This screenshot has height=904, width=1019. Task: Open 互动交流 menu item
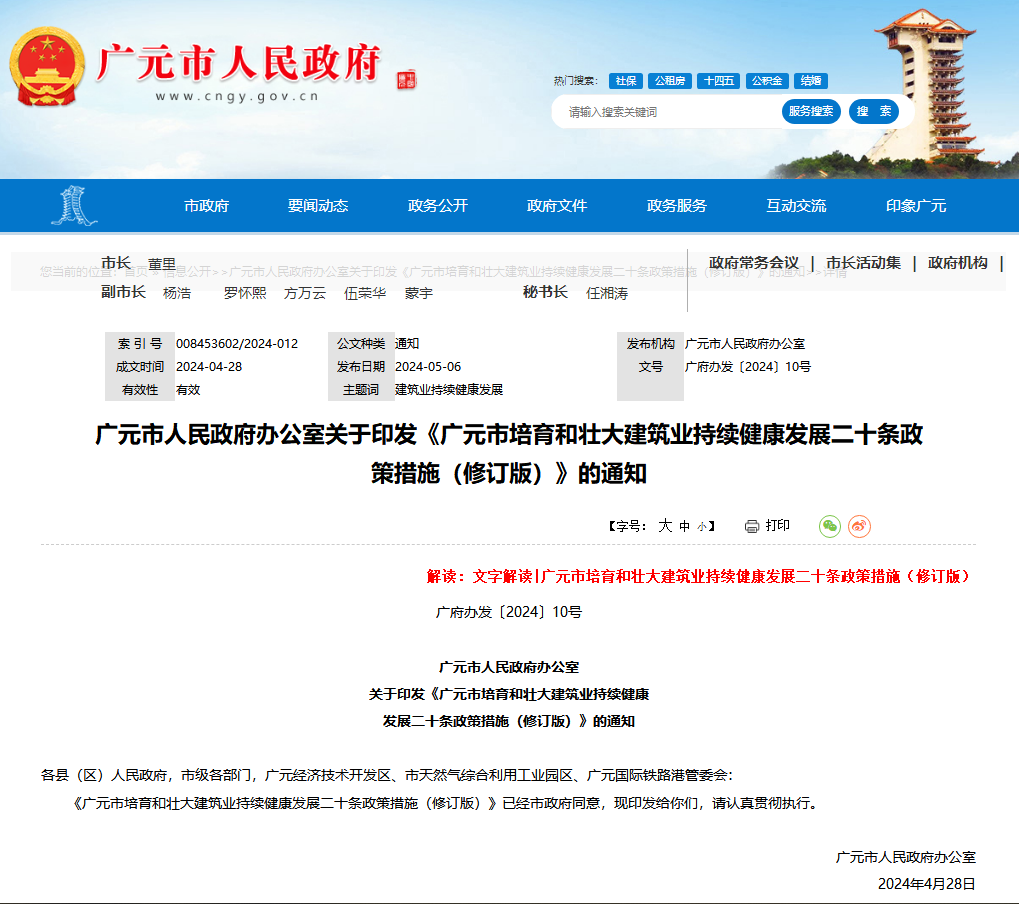pos(796,206)
